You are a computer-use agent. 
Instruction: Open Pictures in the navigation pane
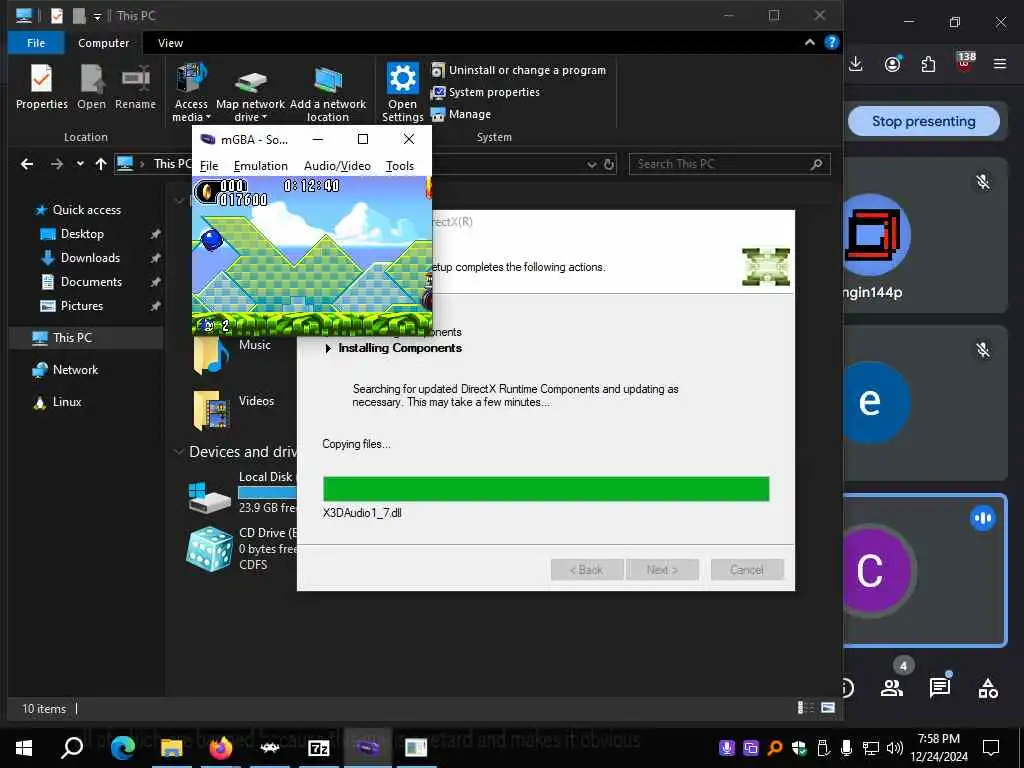[82, 306]
